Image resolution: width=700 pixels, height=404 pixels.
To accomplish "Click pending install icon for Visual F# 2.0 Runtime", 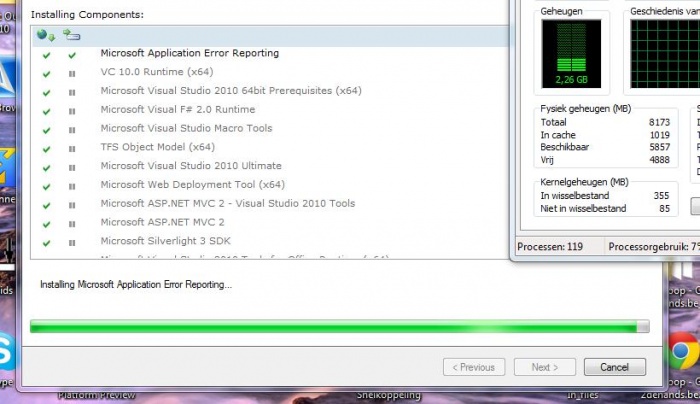I will coord(72,112).
